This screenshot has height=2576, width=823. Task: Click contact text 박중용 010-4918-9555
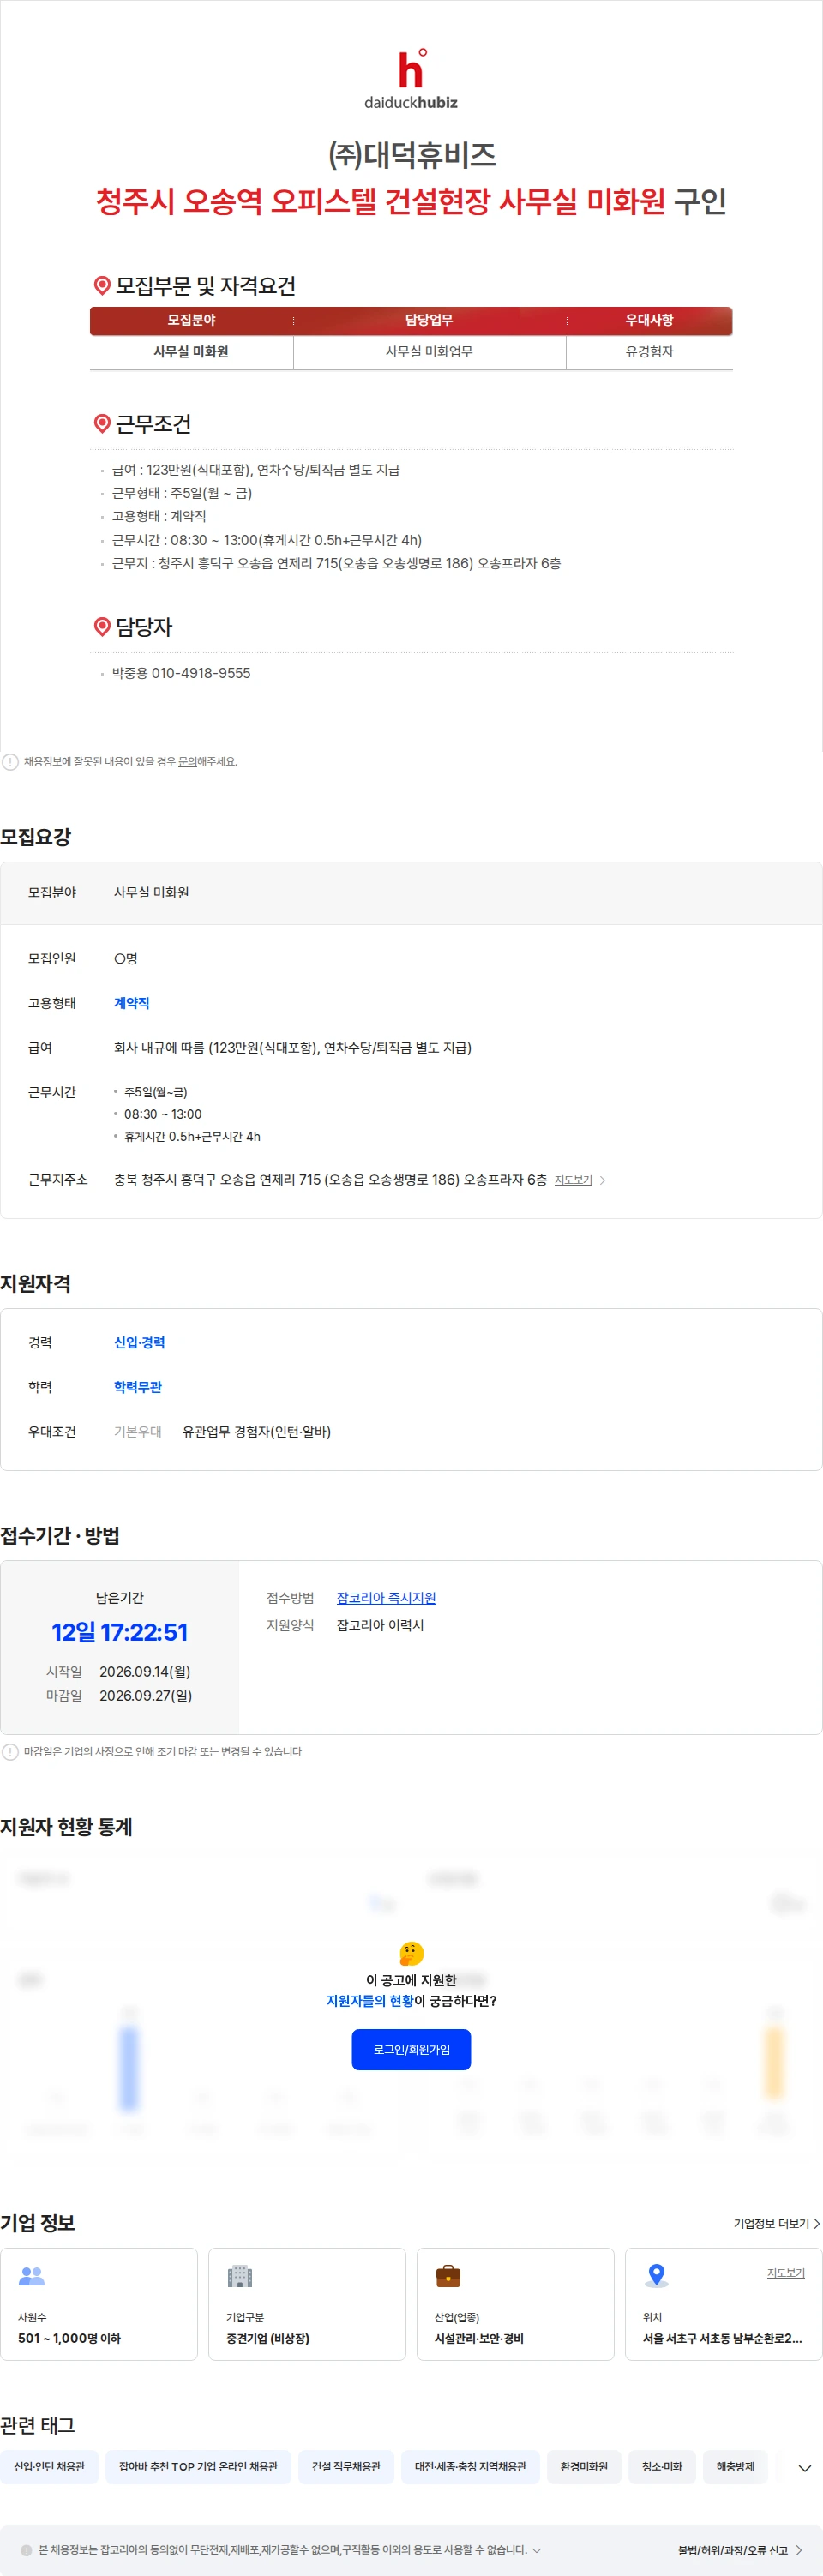pos(181,673)
